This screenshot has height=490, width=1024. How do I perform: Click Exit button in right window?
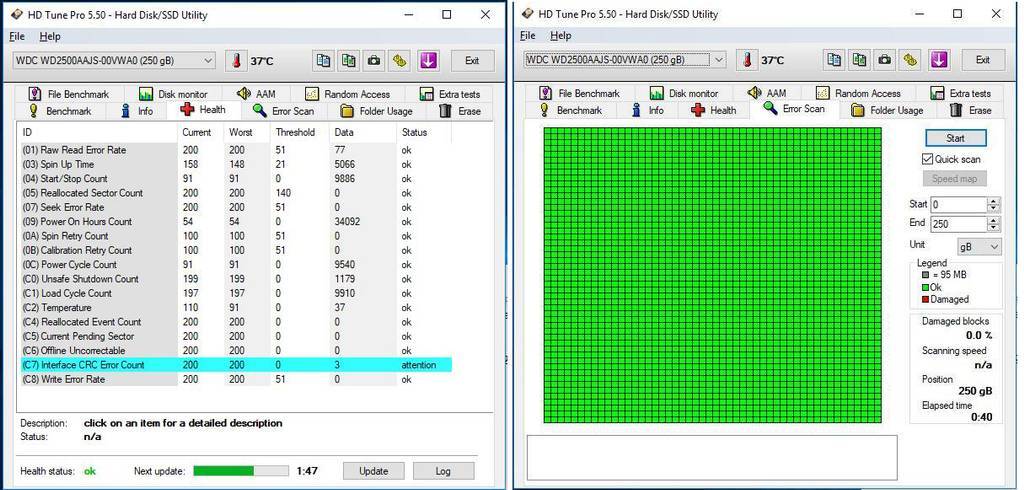pyautogui.click(x=983, y=60)
